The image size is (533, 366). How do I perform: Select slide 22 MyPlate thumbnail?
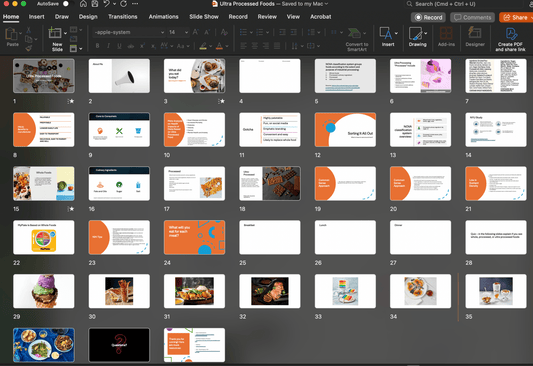point(44,237)
